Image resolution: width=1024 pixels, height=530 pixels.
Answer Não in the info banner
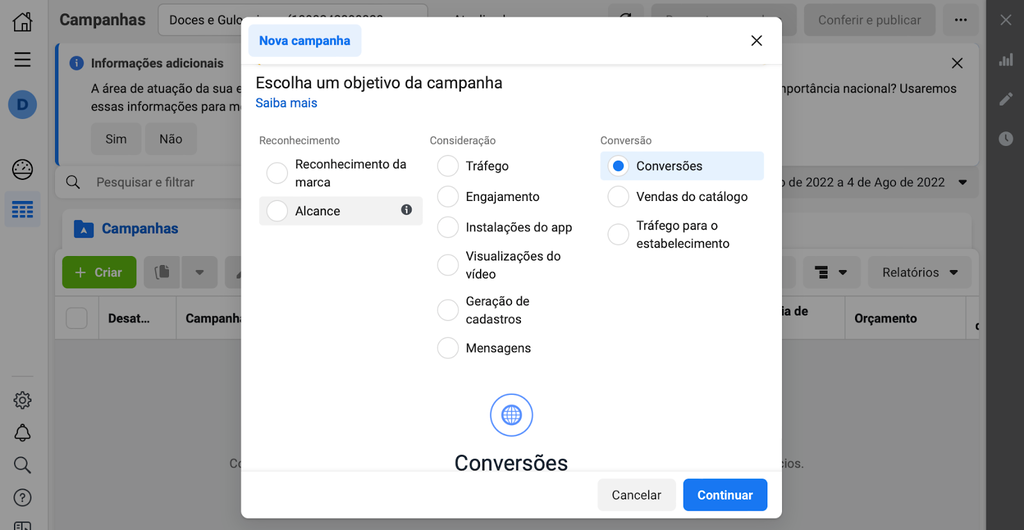pos(170,139)
